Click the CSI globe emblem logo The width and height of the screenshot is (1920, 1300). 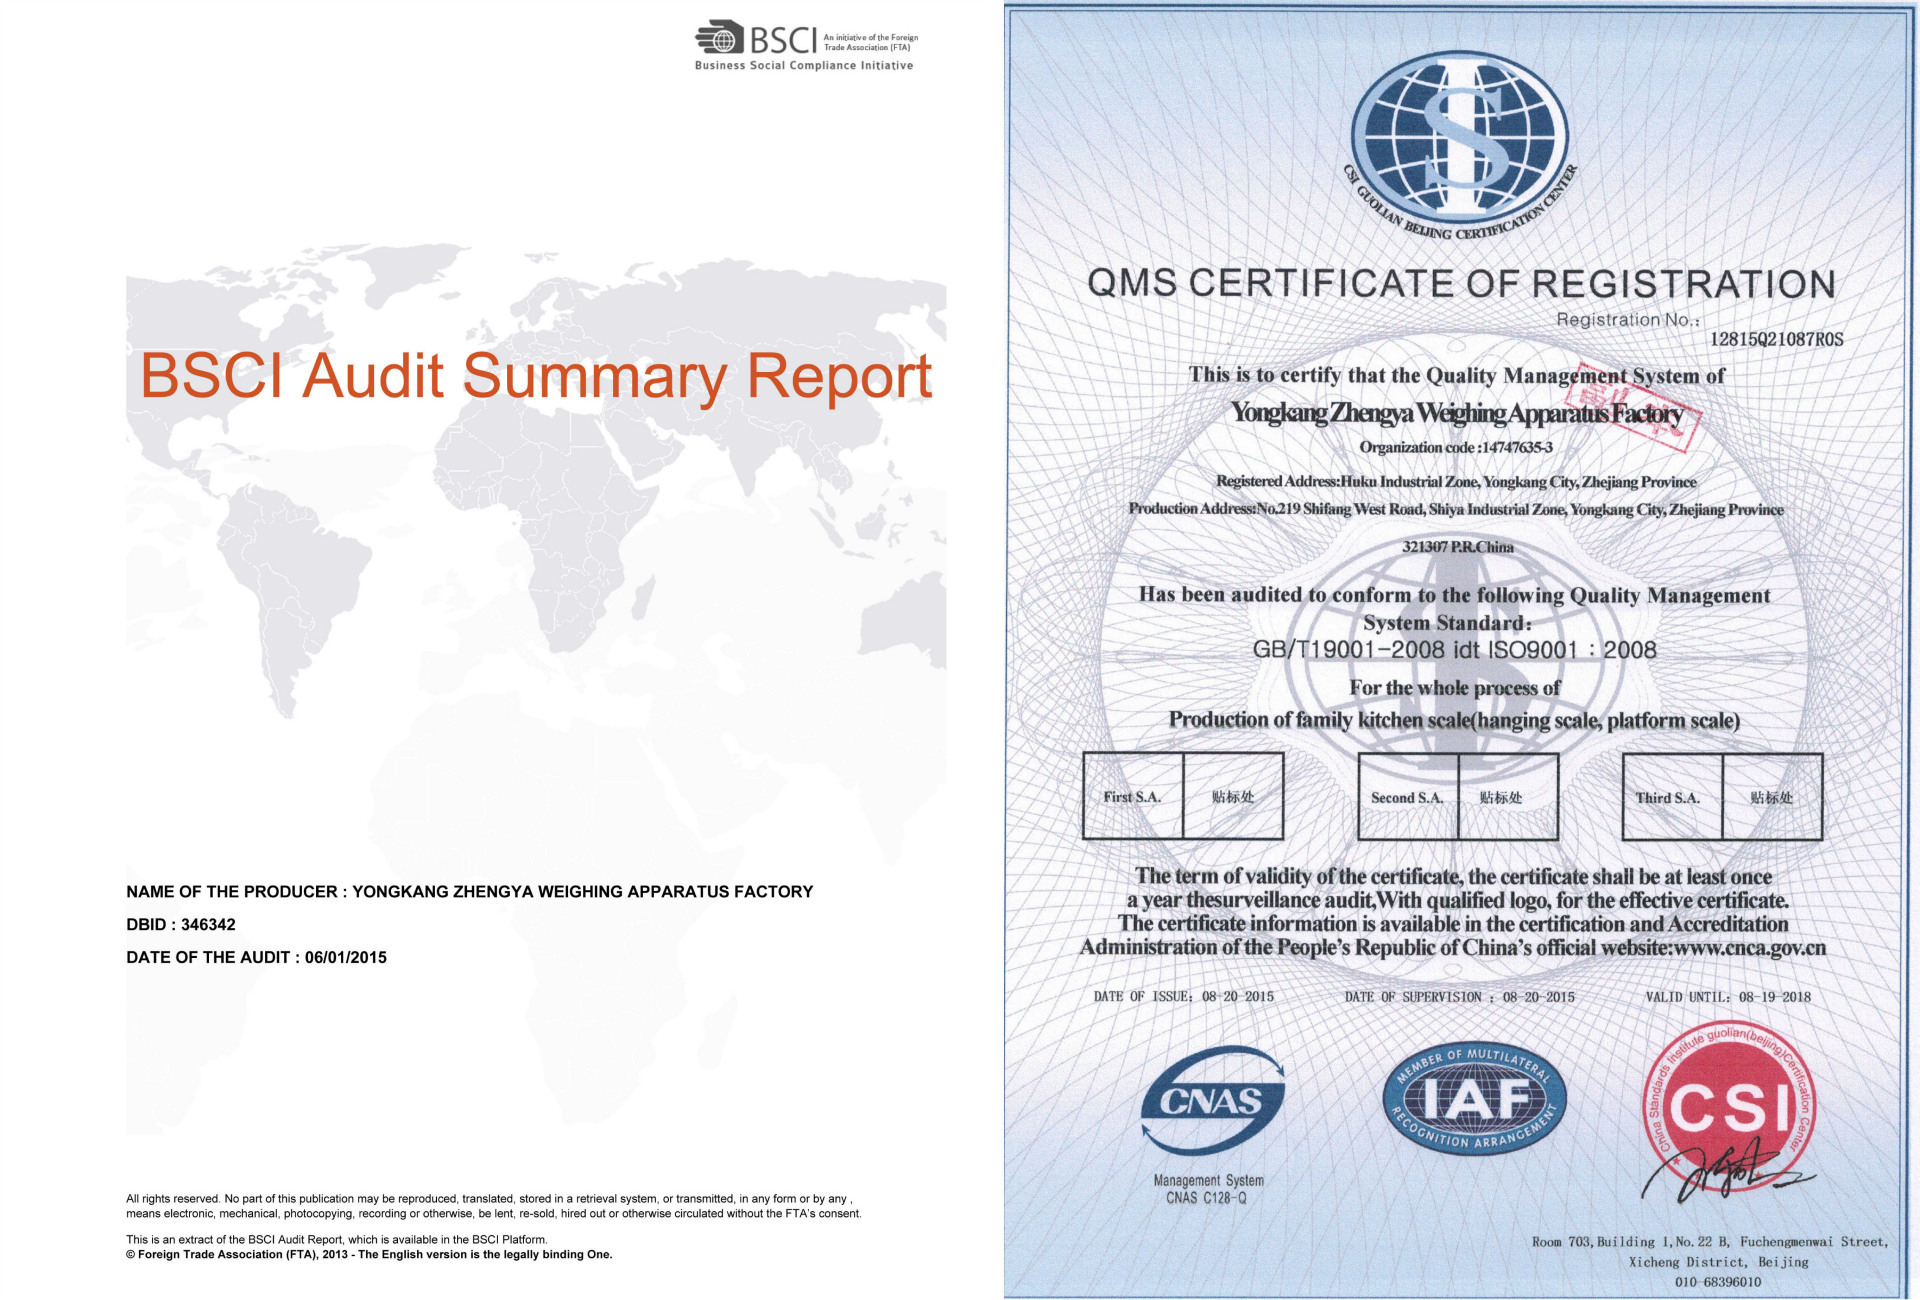point(1459,135)
